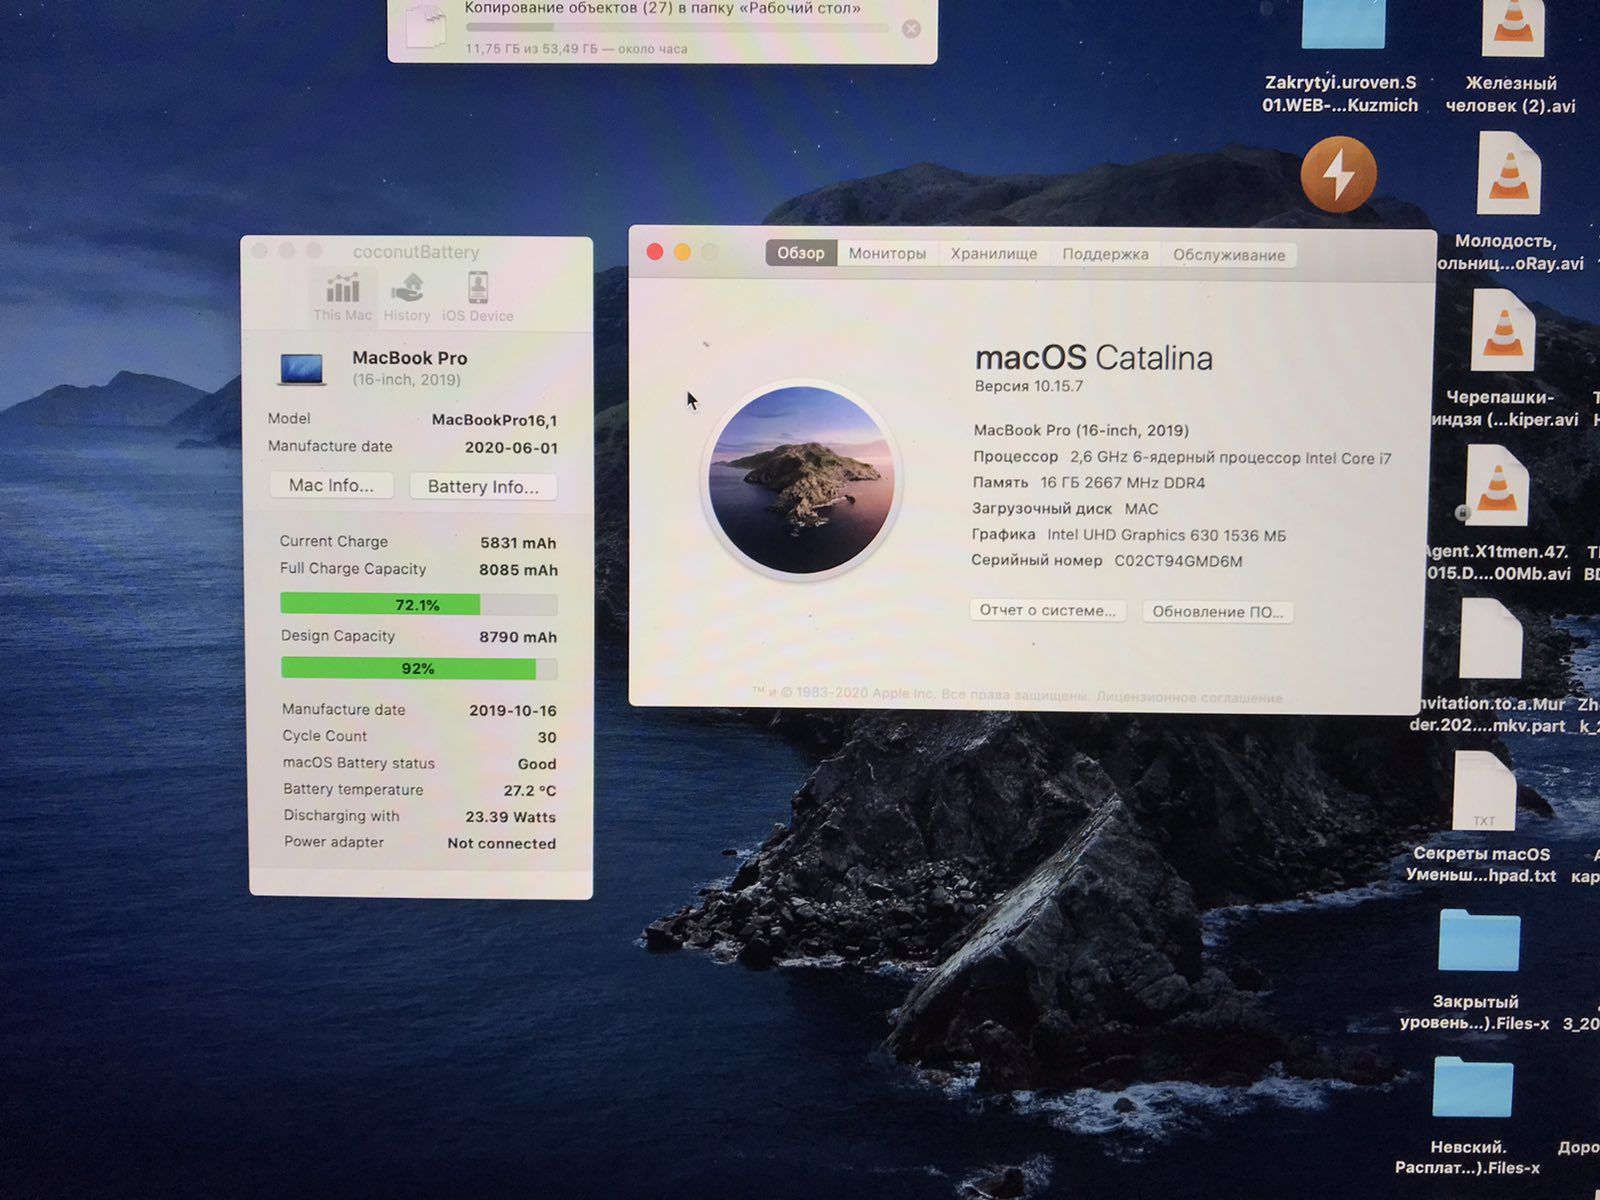Click Обновление ПО… button
This screenshot has width=1600, height=1200.
(1218, 611)
